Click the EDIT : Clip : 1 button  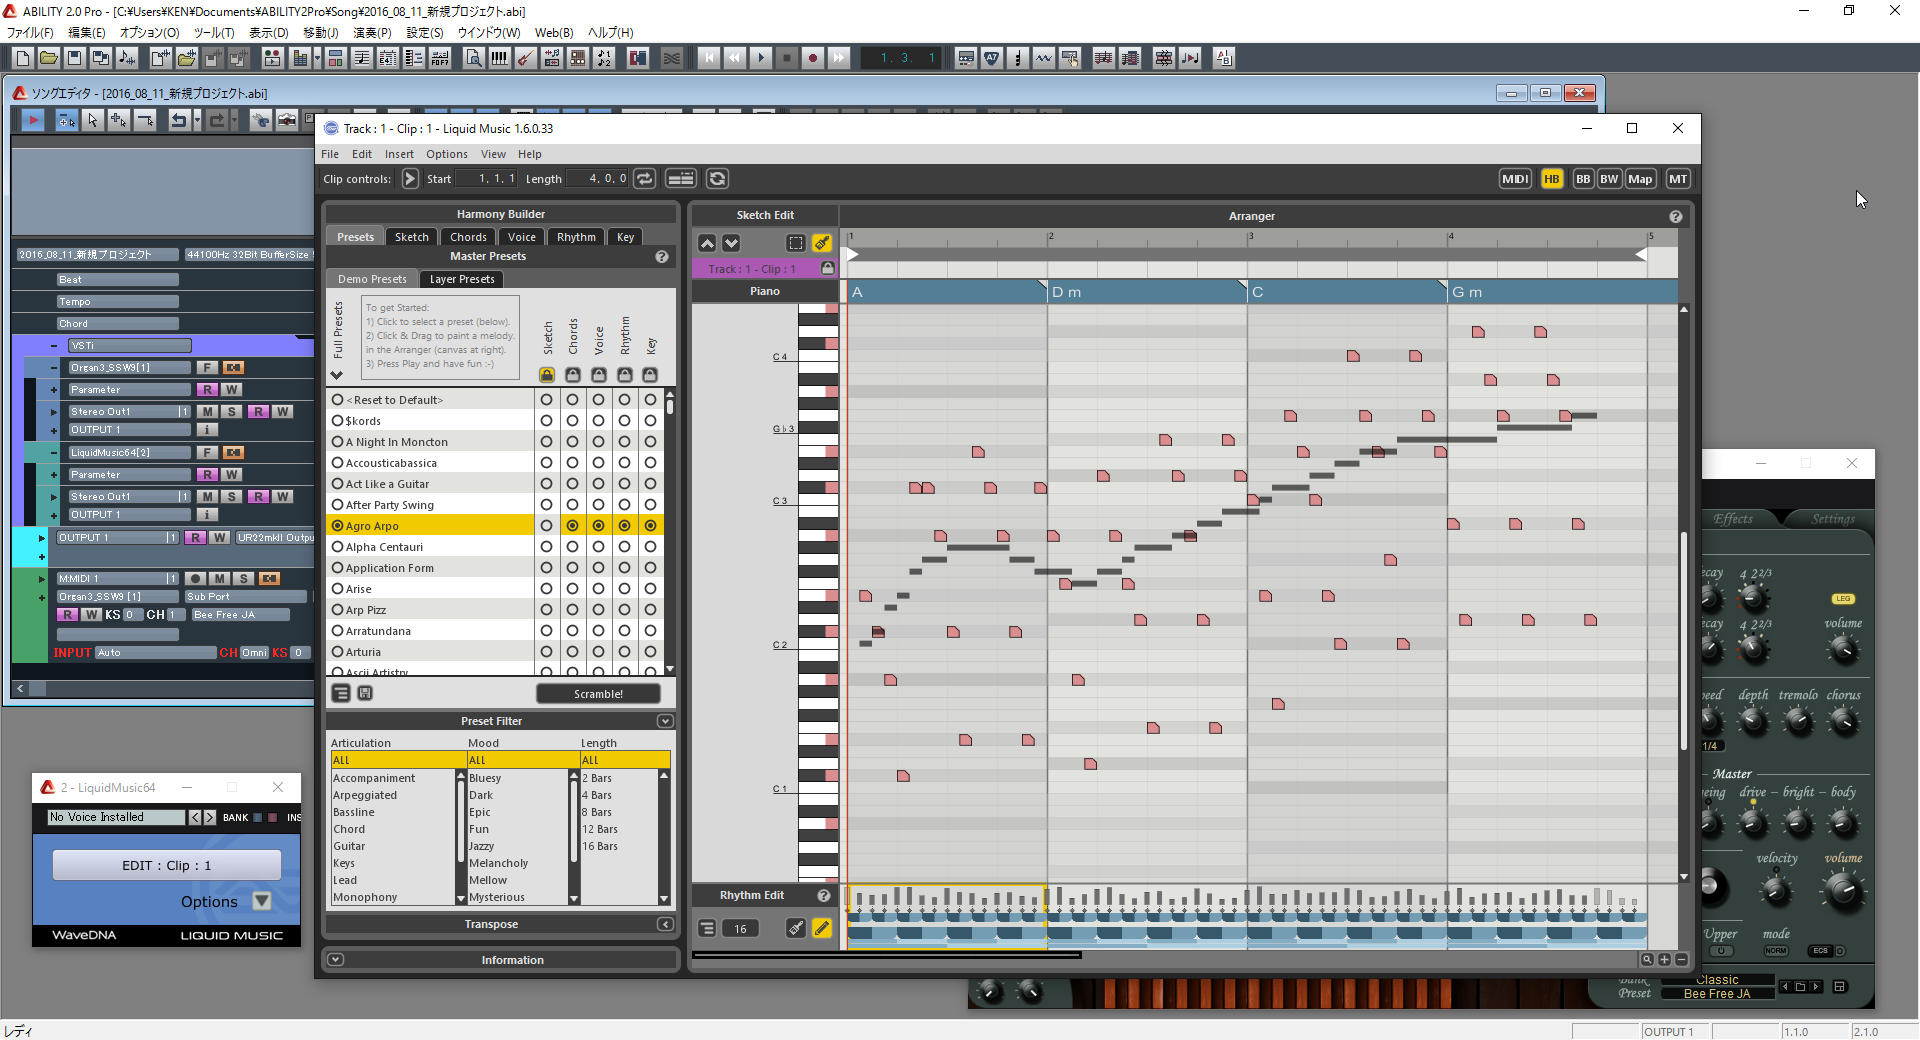166,866
